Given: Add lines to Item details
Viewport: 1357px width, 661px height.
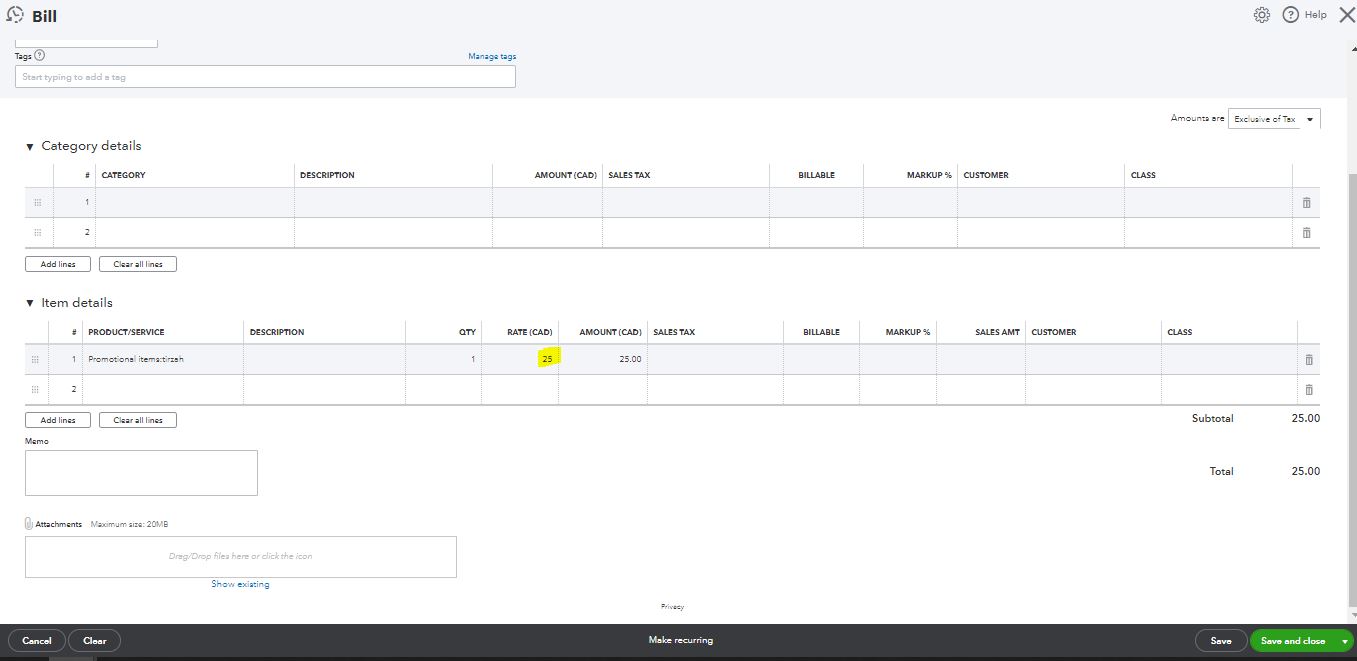Looking at the screenshot, I should (58, 420).
